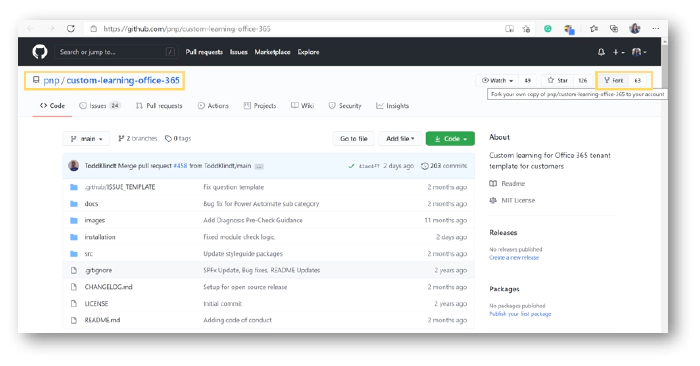Viewport: 700px width, 366px height.
Task: Open notifications bell icon
Action: tap(601, 52)
